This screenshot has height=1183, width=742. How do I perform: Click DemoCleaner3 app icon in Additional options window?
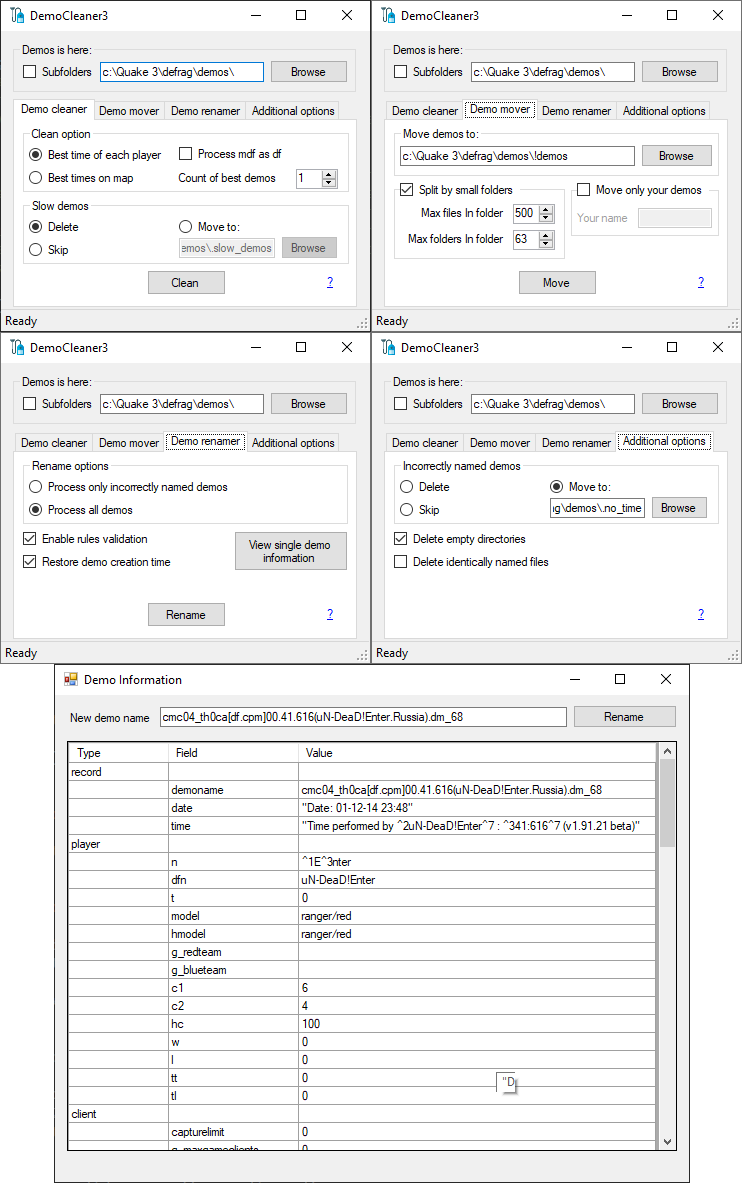pos(389,347)
